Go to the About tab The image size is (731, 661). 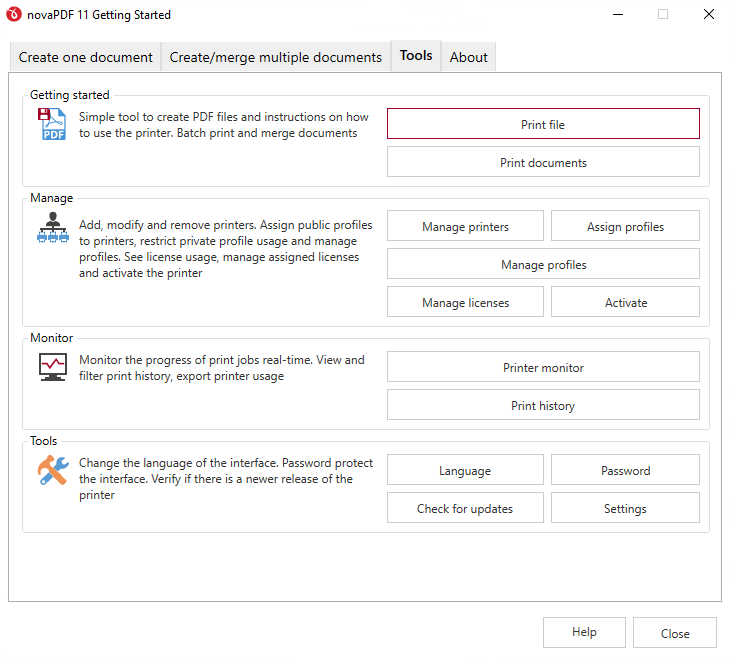pos(469,57)
